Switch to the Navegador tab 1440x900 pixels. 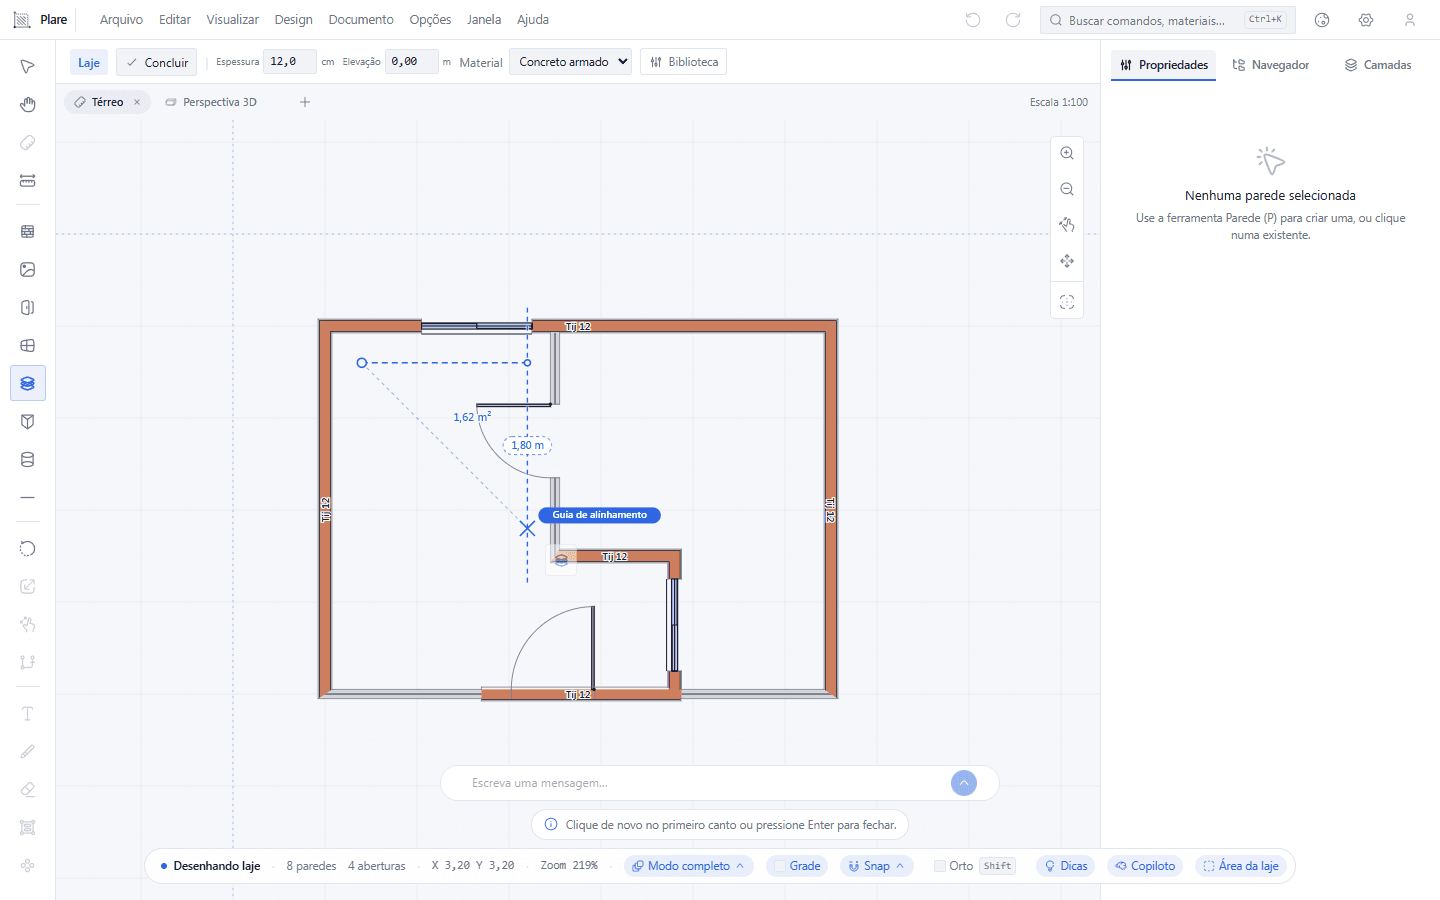point(1271,65)
